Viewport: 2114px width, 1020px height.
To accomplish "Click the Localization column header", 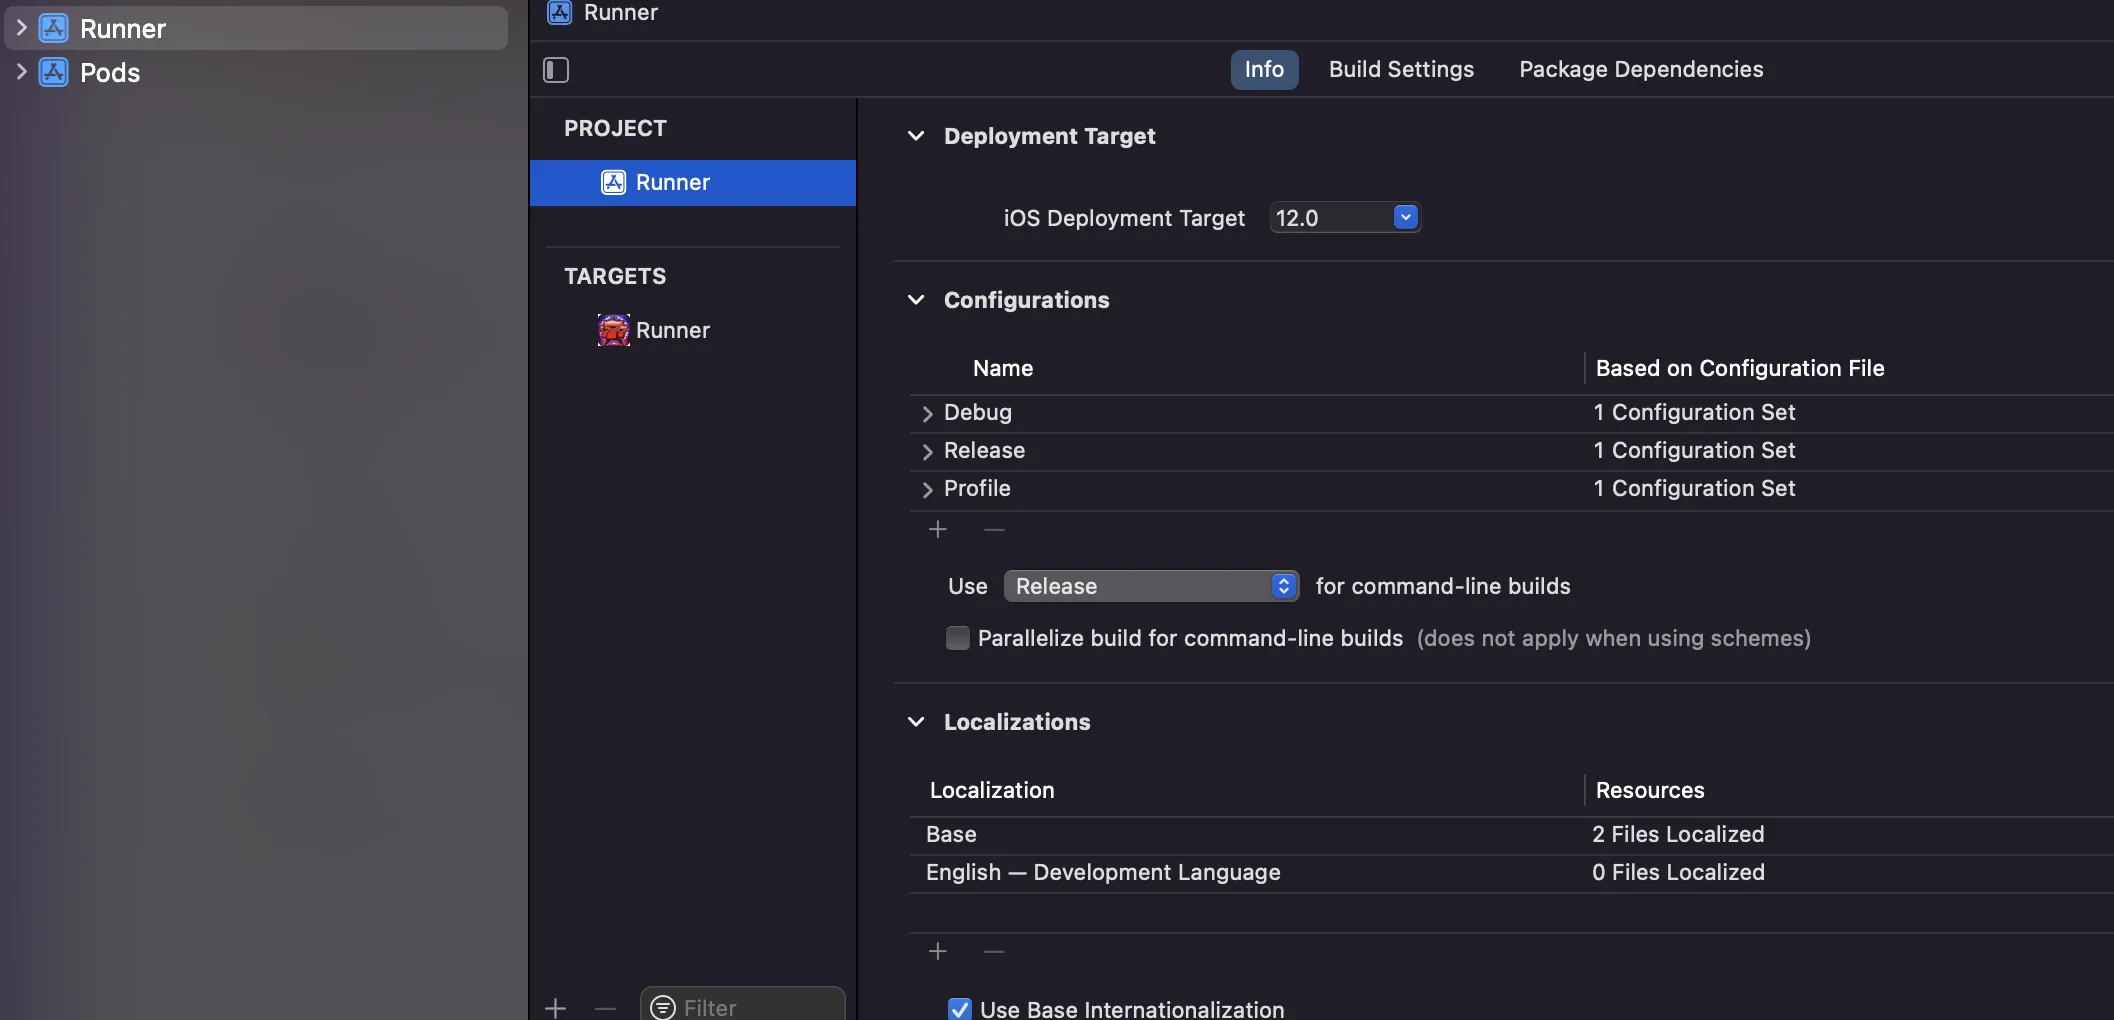I will point(992,790).
